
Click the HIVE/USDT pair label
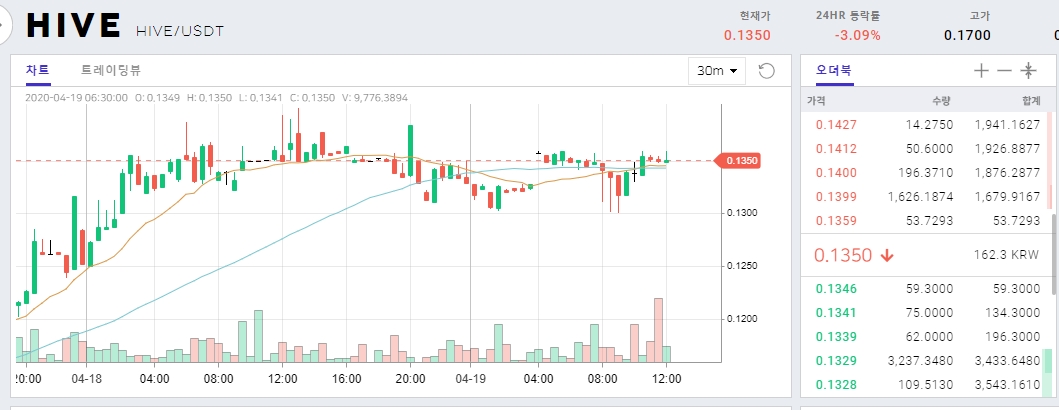point(179,31)
